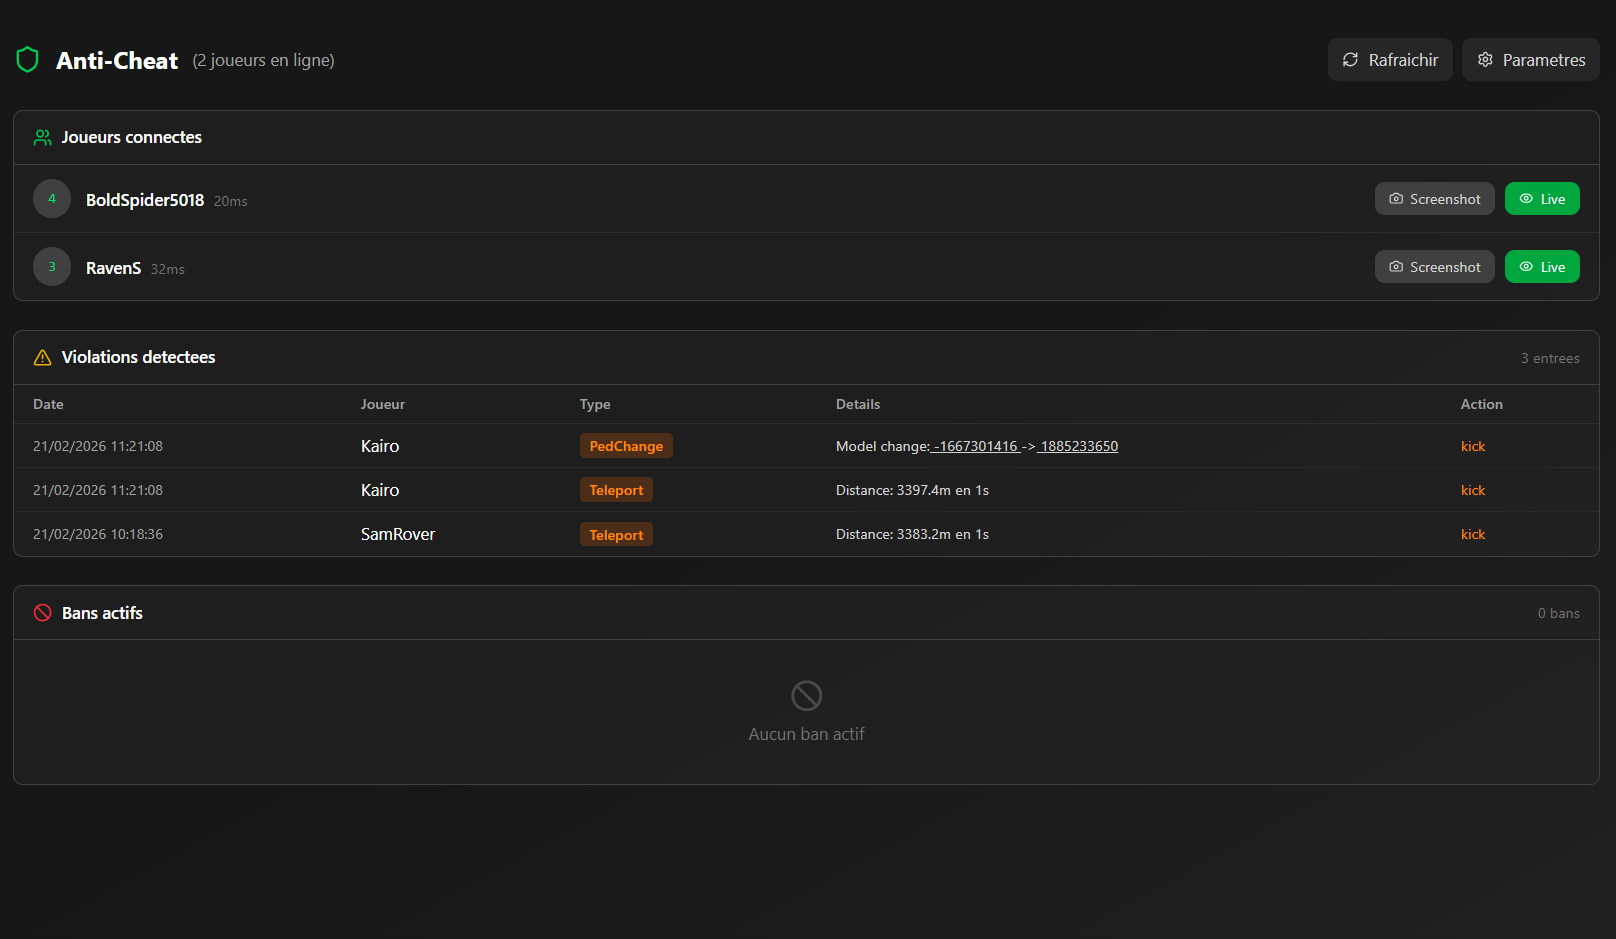
Task: Click the warning triangle next to Violations detectees
Action: click(41, 357)
